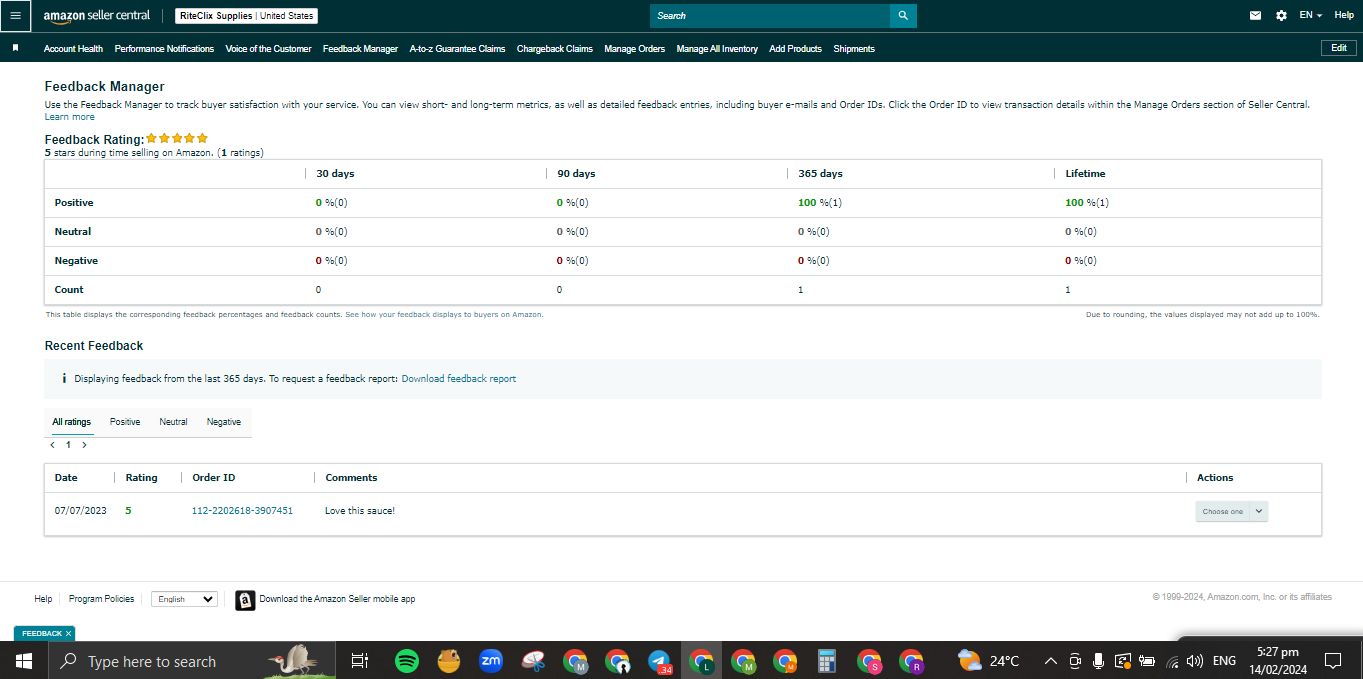1363x679 pixels.
Task: Click the search magnifier button
Action: 903,16
